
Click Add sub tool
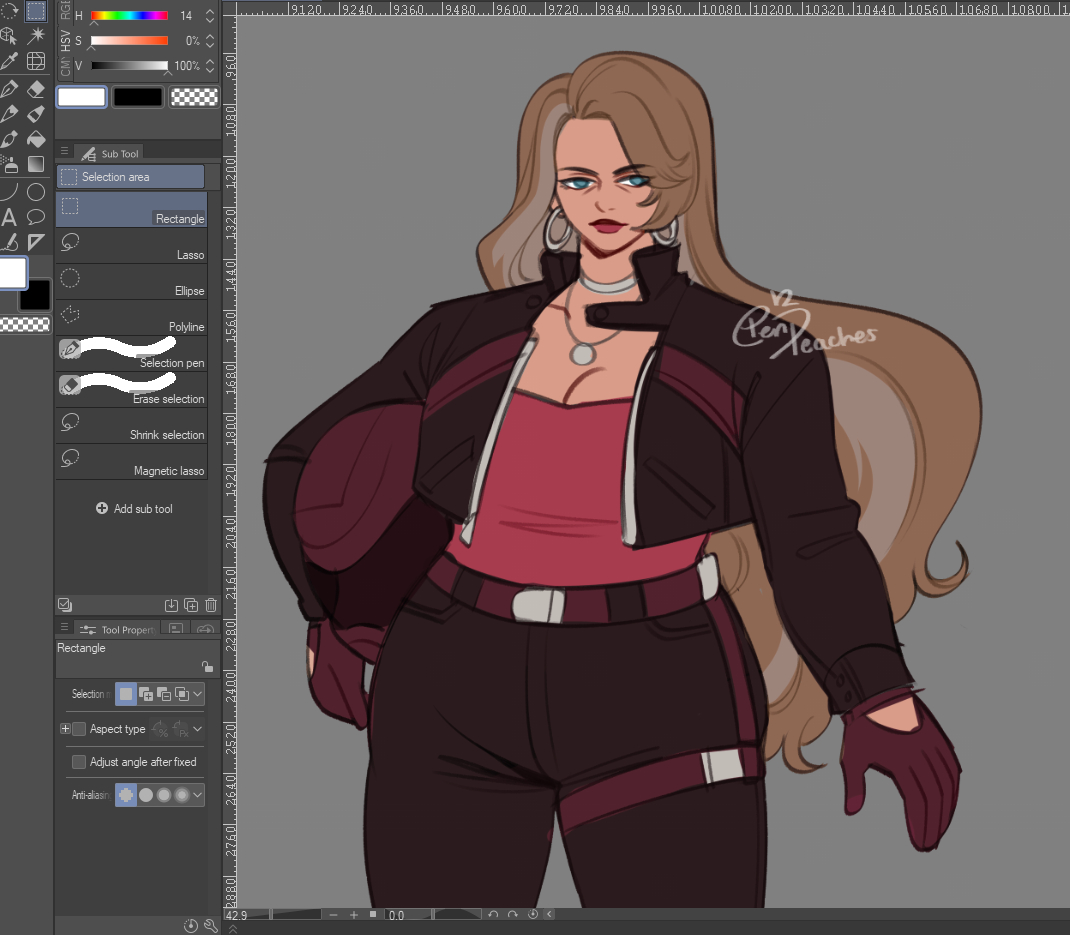coord(133,509)
